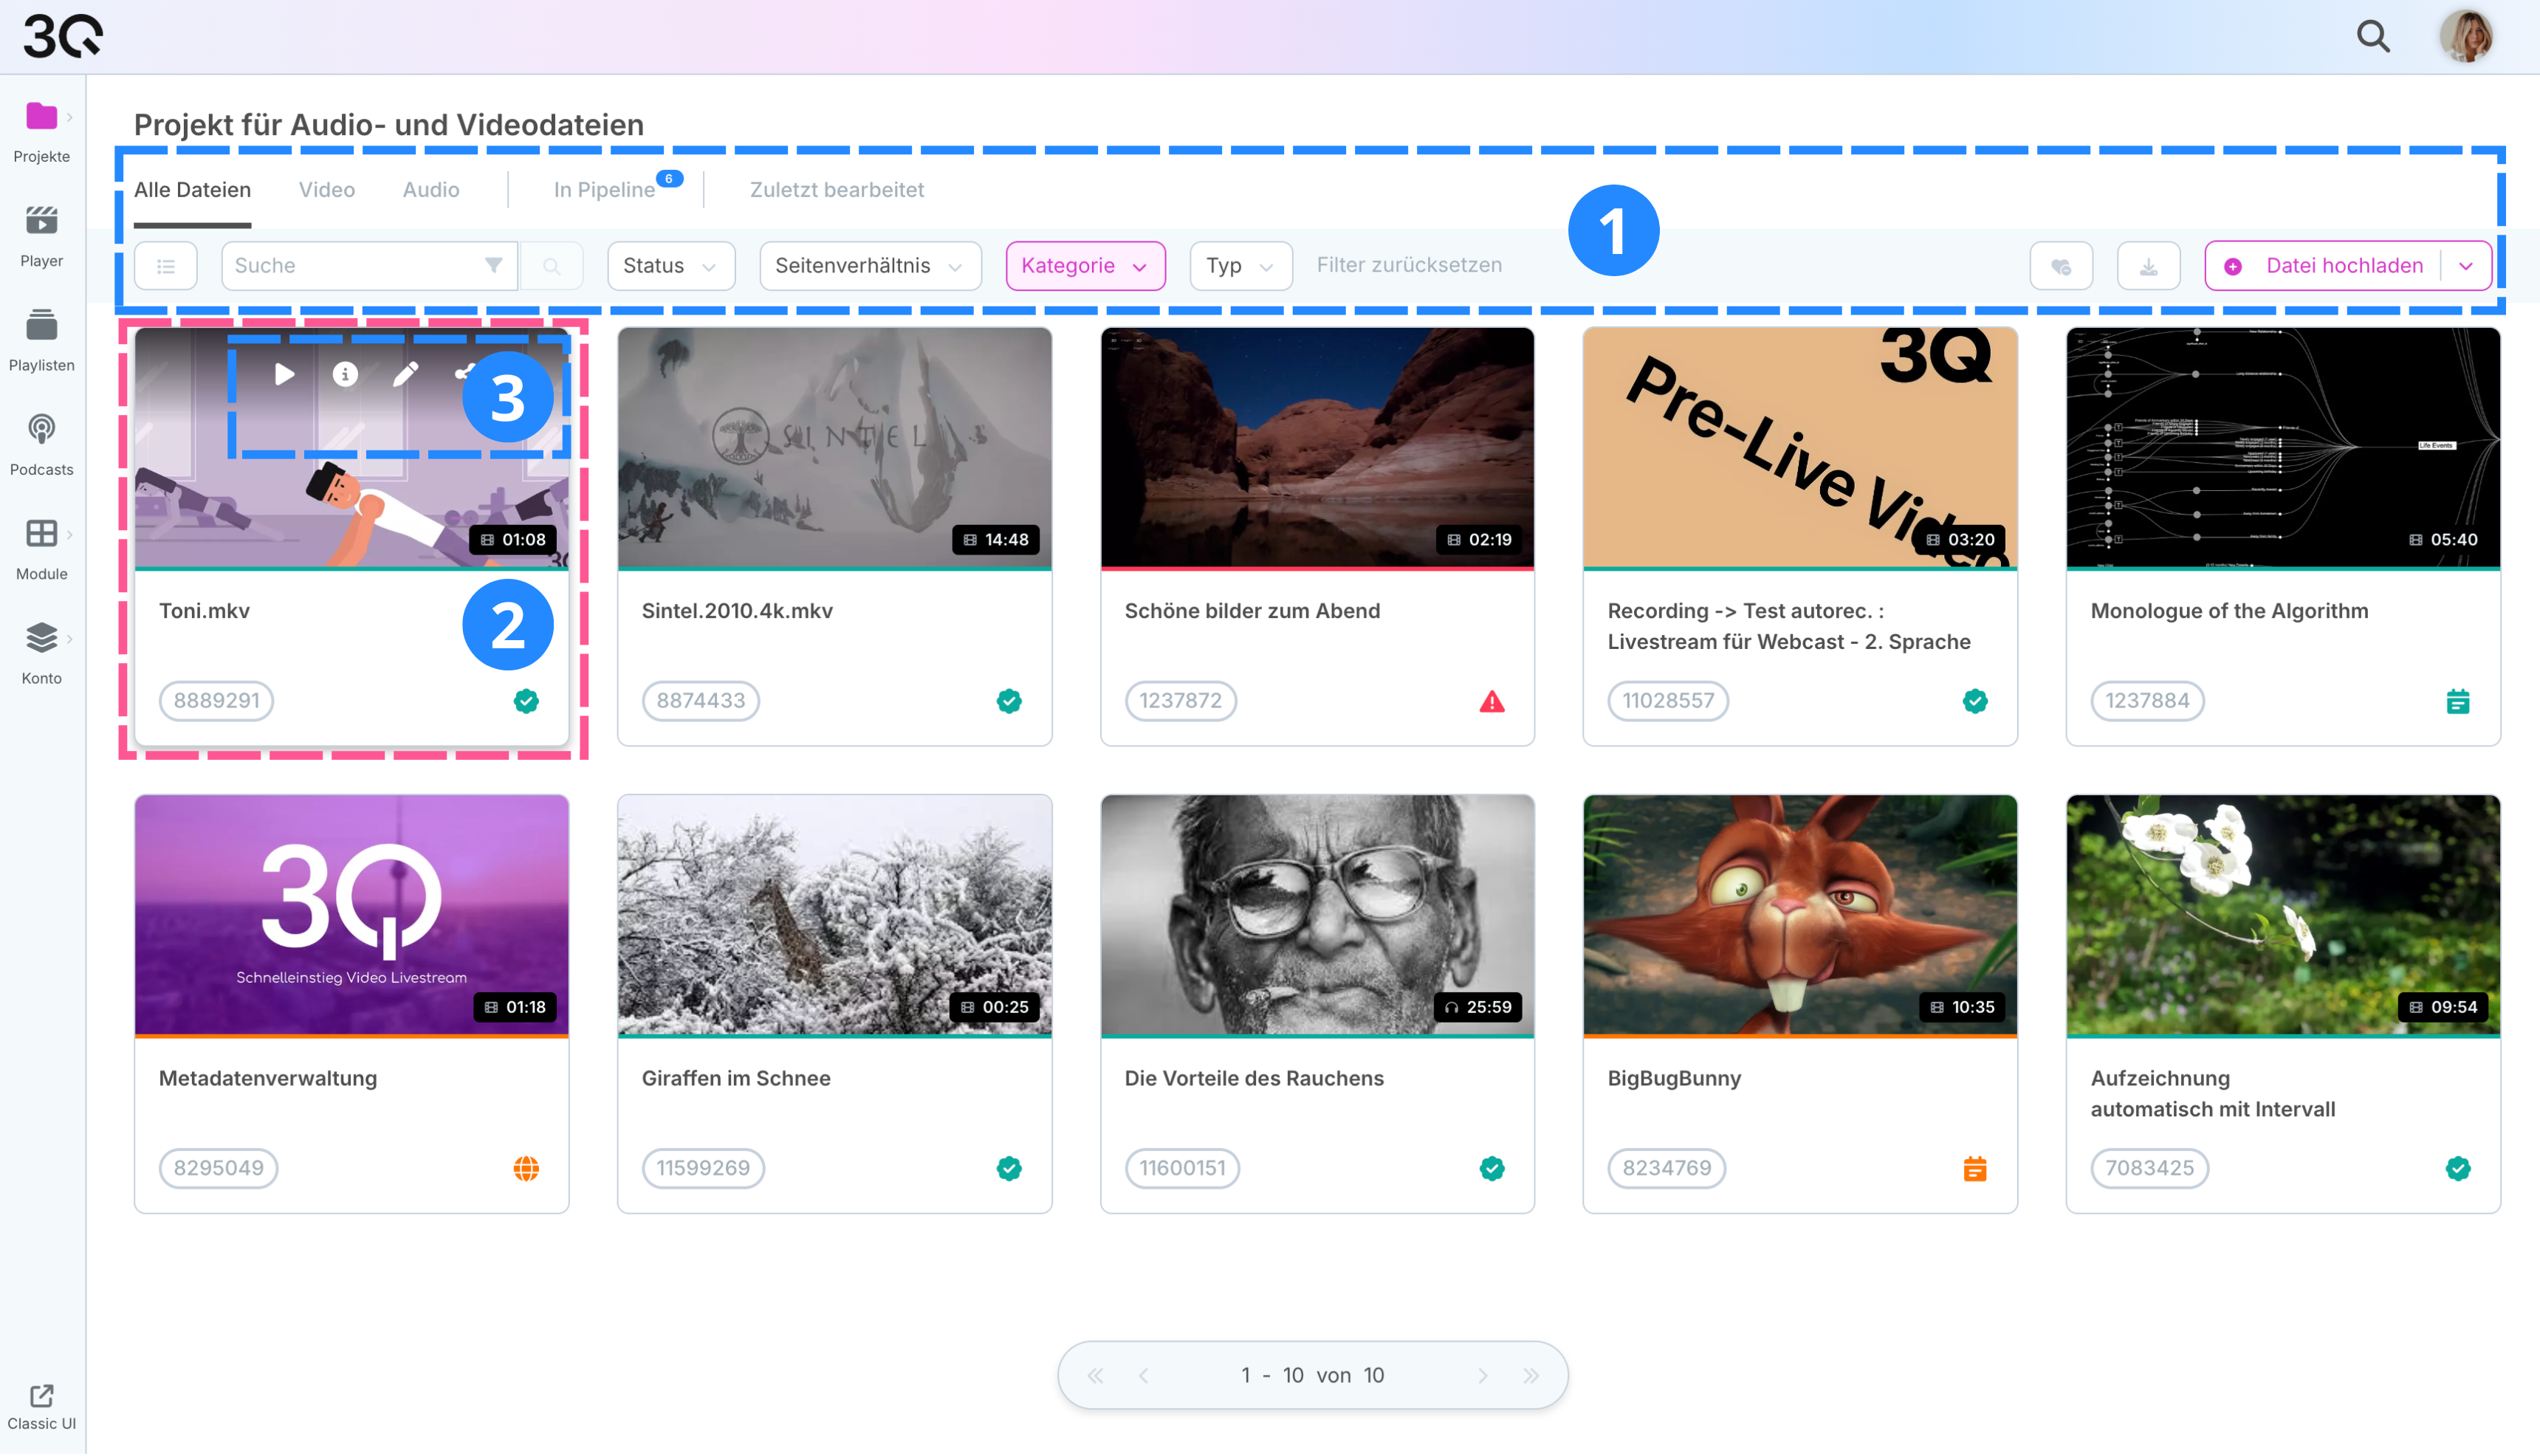Click the download icon button in toolbar
This screenshot has width=2540, height=1456.
click(2148, 266)
